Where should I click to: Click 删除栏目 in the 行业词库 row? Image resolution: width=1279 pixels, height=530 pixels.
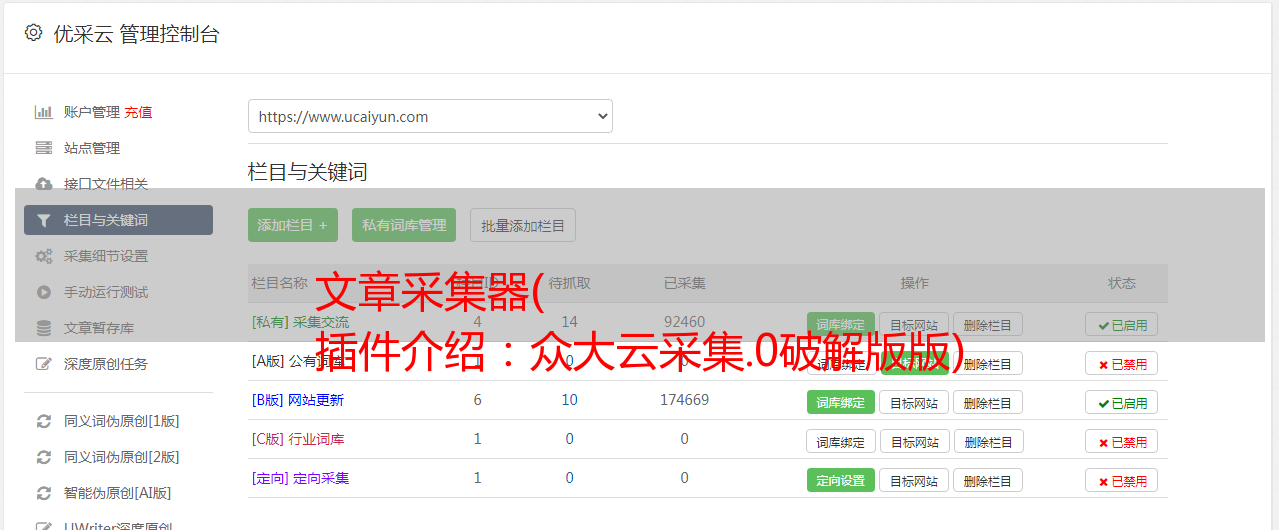pos(988,441)
